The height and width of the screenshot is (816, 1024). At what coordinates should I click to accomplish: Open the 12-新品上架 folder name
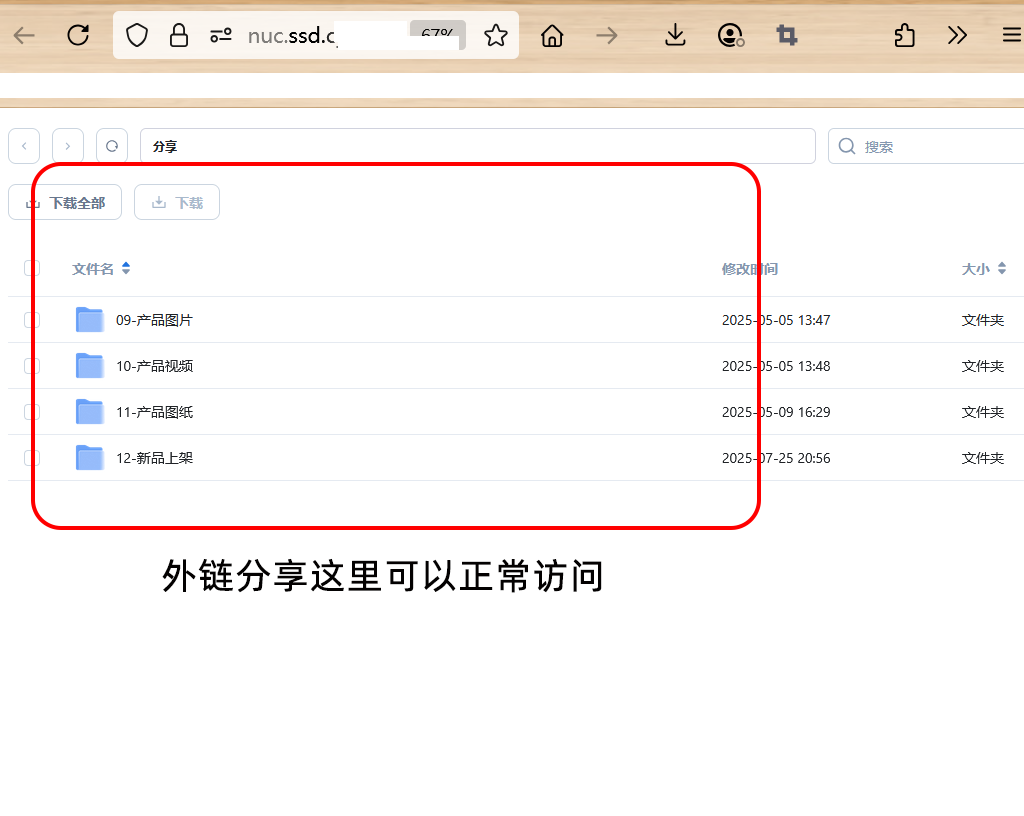154,458
